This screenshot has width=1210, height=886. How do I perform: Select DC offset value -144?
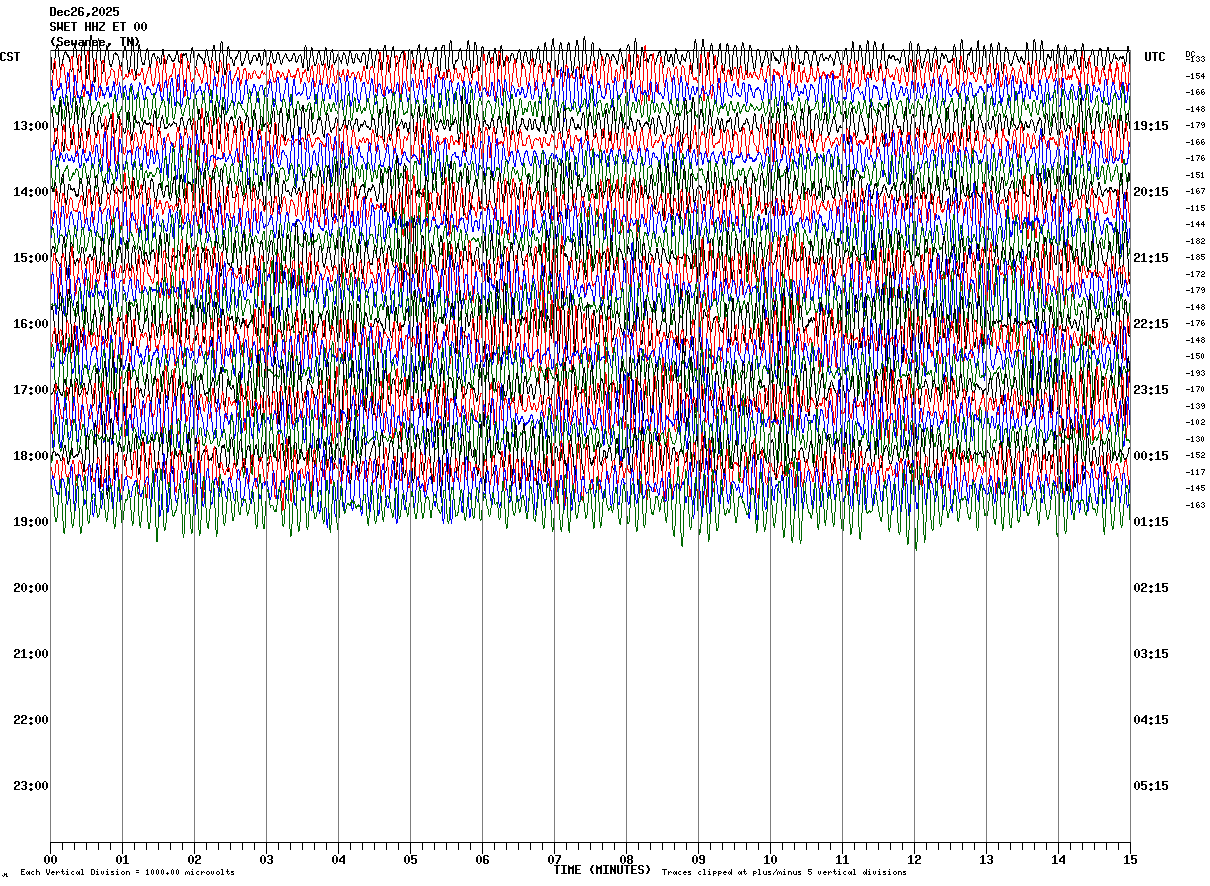1195,224
